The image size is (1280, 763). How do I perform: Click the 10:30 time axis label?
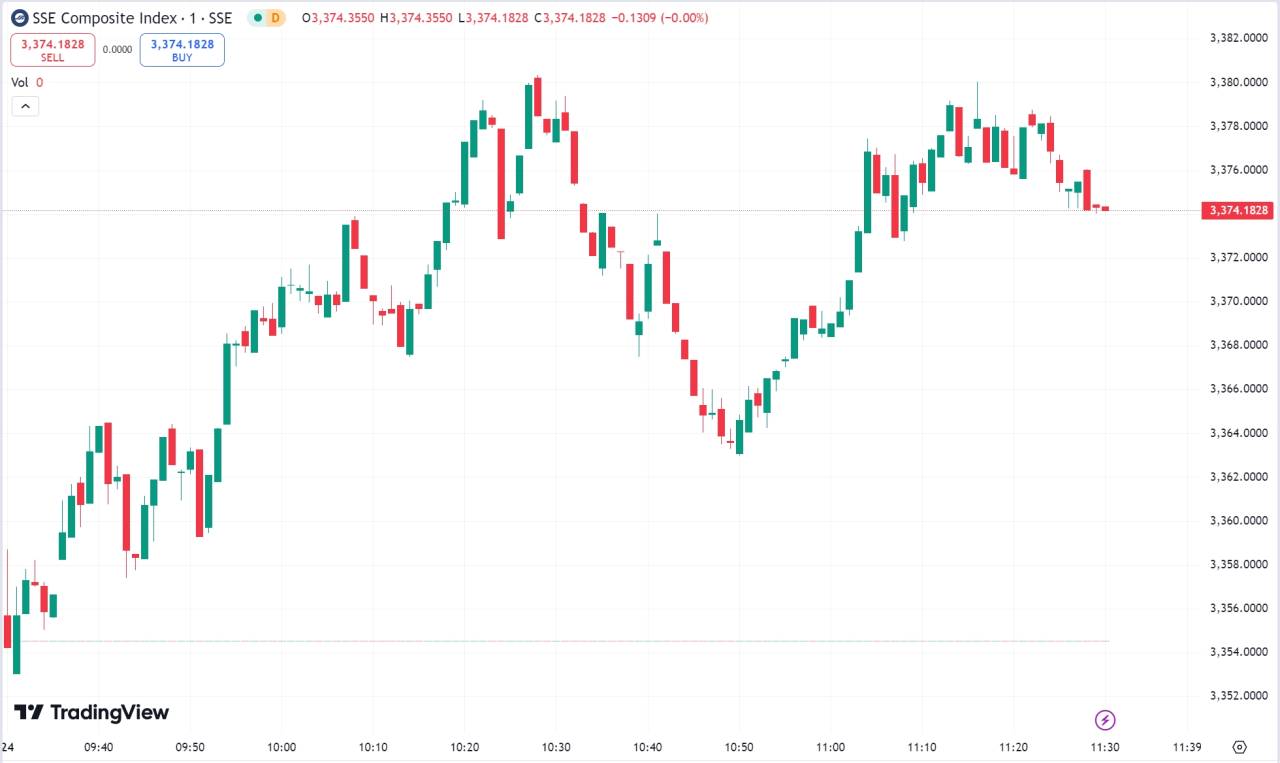click(x=556, y=747)
